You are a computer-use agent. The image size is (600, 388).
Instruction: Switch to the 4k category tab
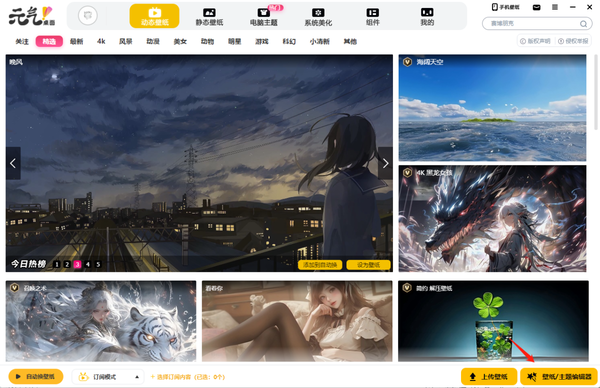(101, 41)
